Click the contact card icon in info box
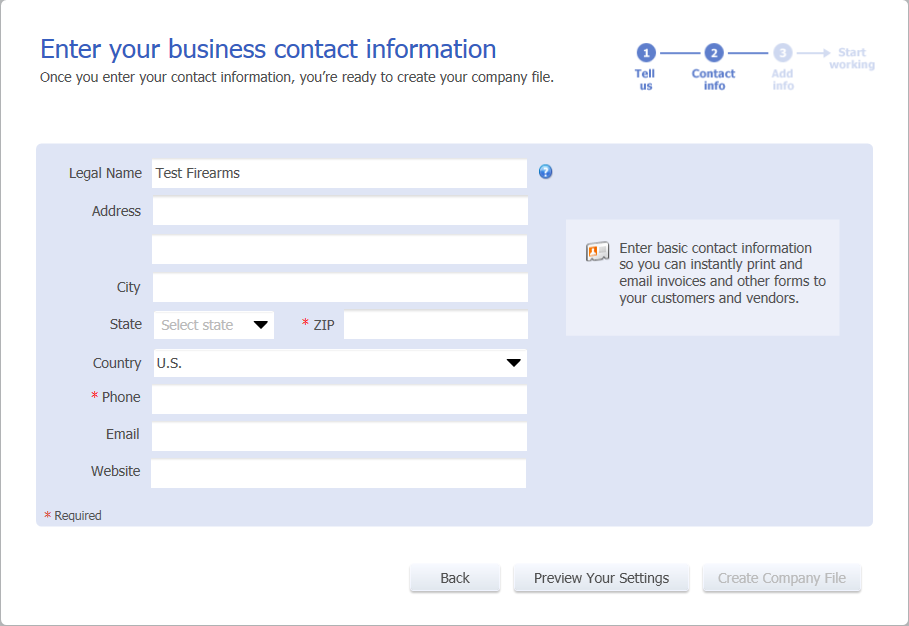Screen dimensions: 909x626 click(x=597, y=252)
